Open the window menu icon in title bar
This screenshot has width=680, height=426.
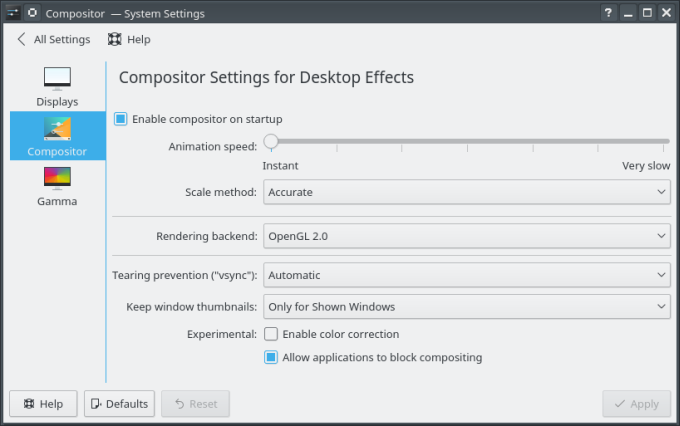pyautogui.click(x=13, y=13)
